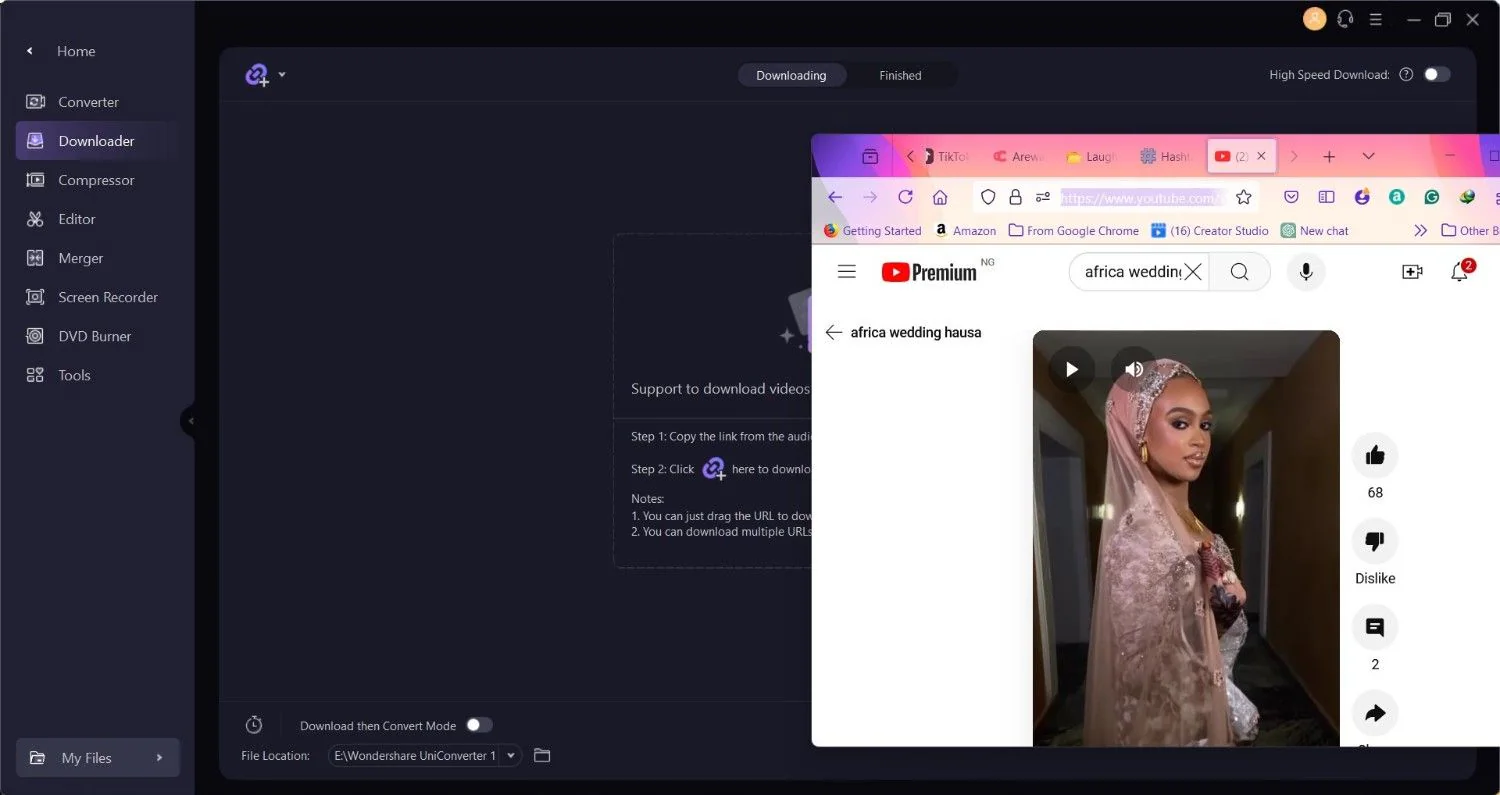Viewport: 1500px width, 795px height.
Task: Clear the YouTube search box text
Action: [x=1192, y=272]
